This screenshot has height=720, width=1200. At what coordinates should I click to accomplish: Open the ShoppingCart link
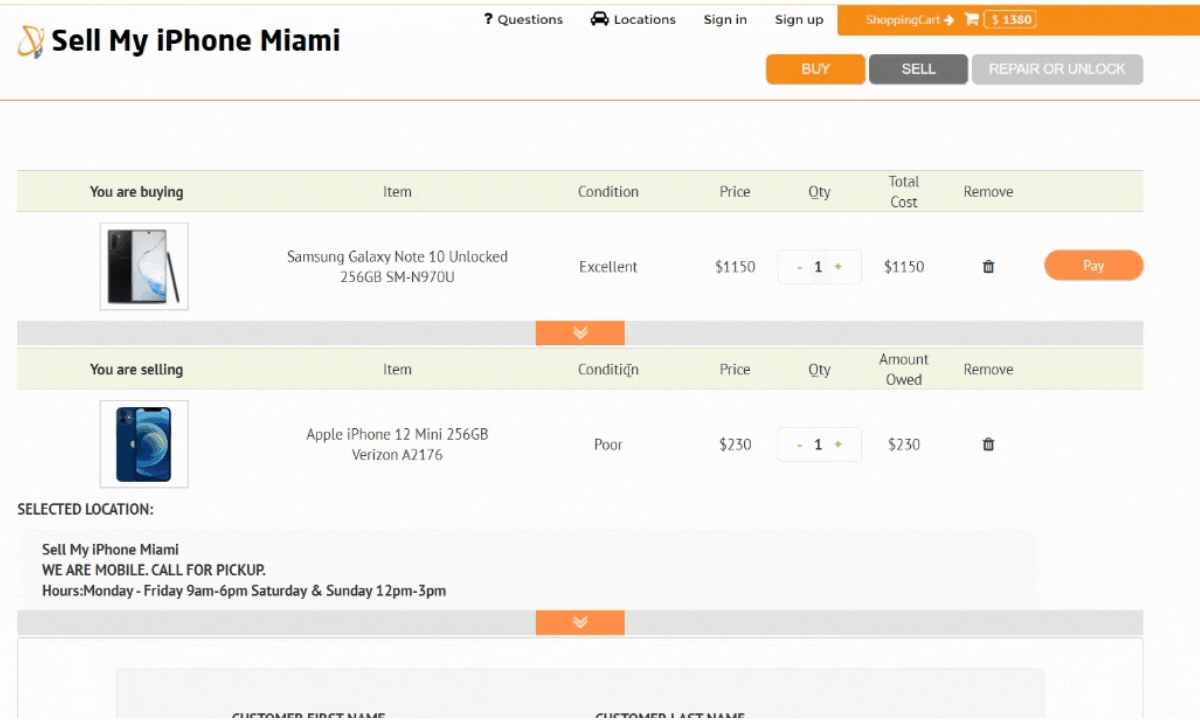[x=910, y=20]
